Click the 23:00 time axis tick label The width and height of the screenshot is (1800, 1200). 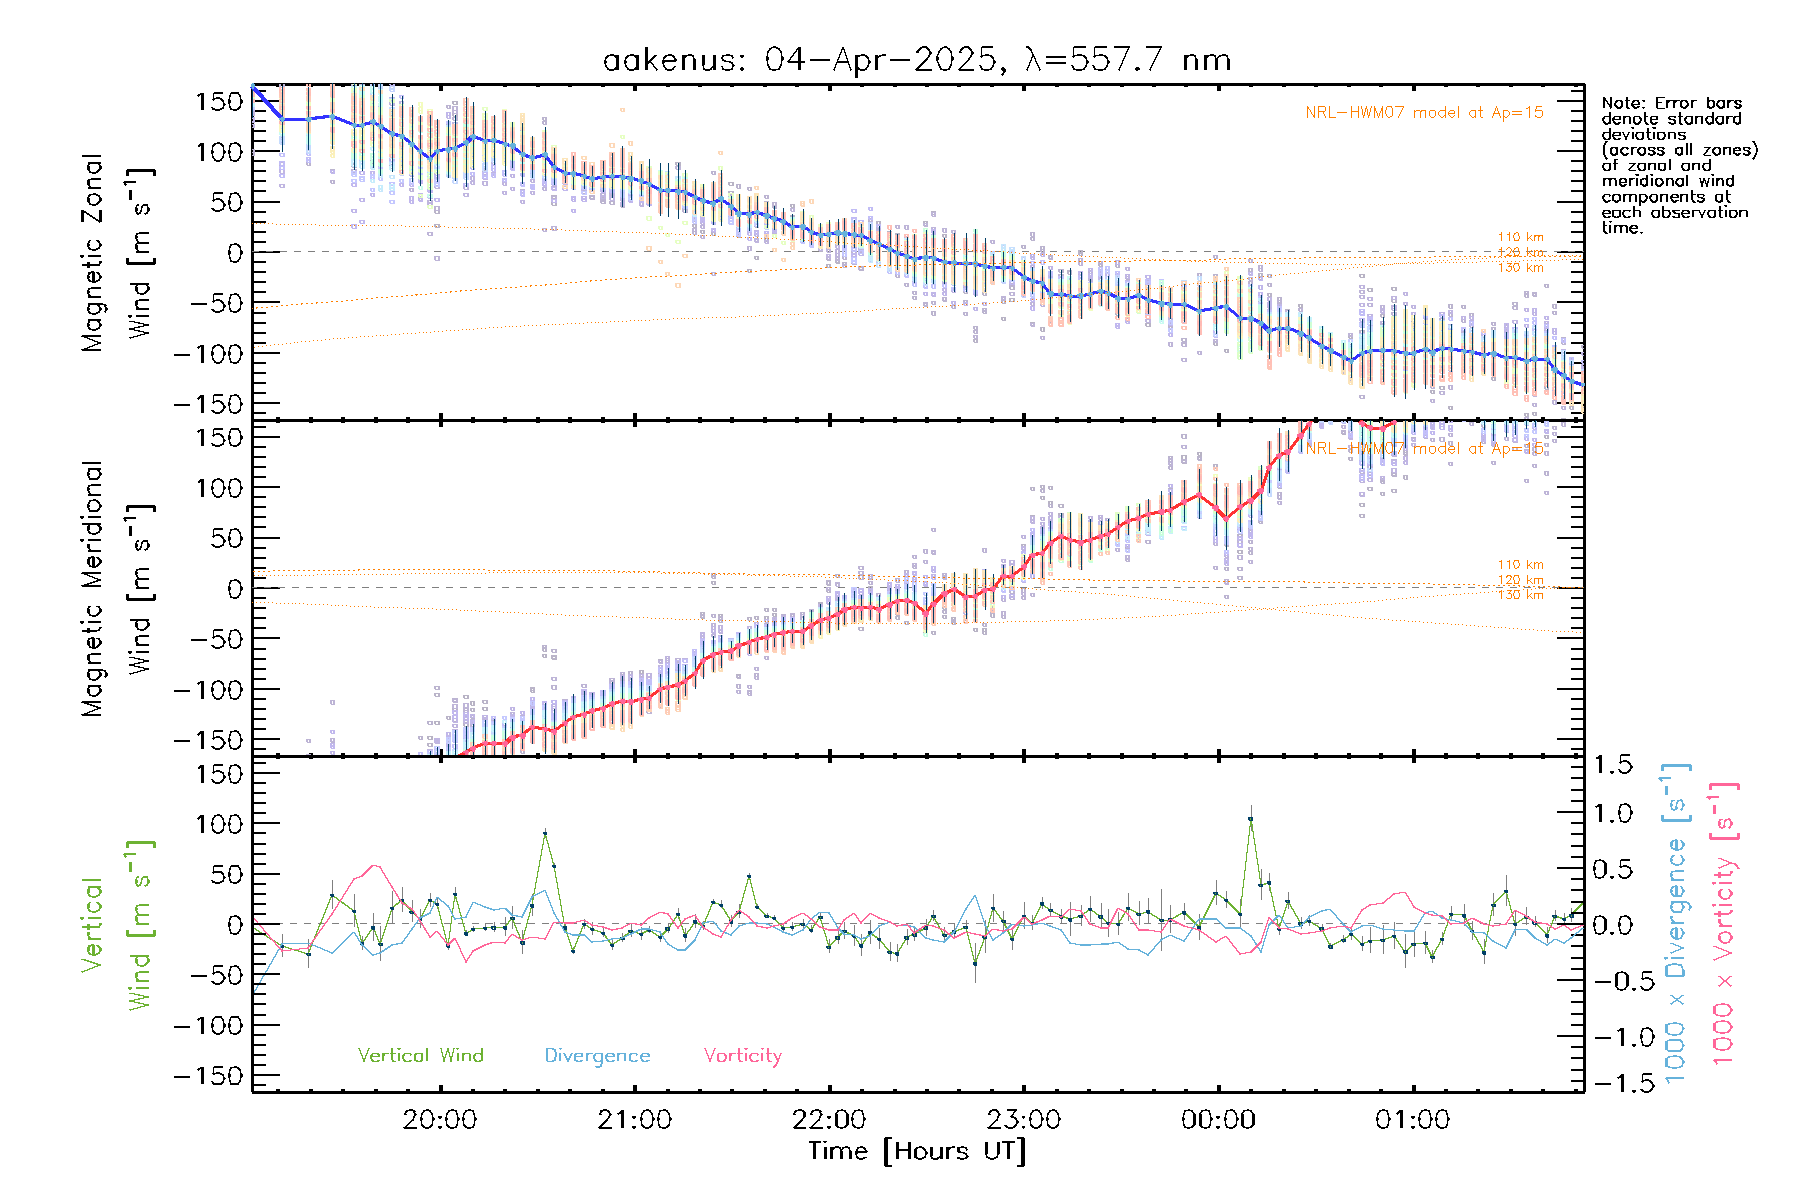coord(1024,1119)
